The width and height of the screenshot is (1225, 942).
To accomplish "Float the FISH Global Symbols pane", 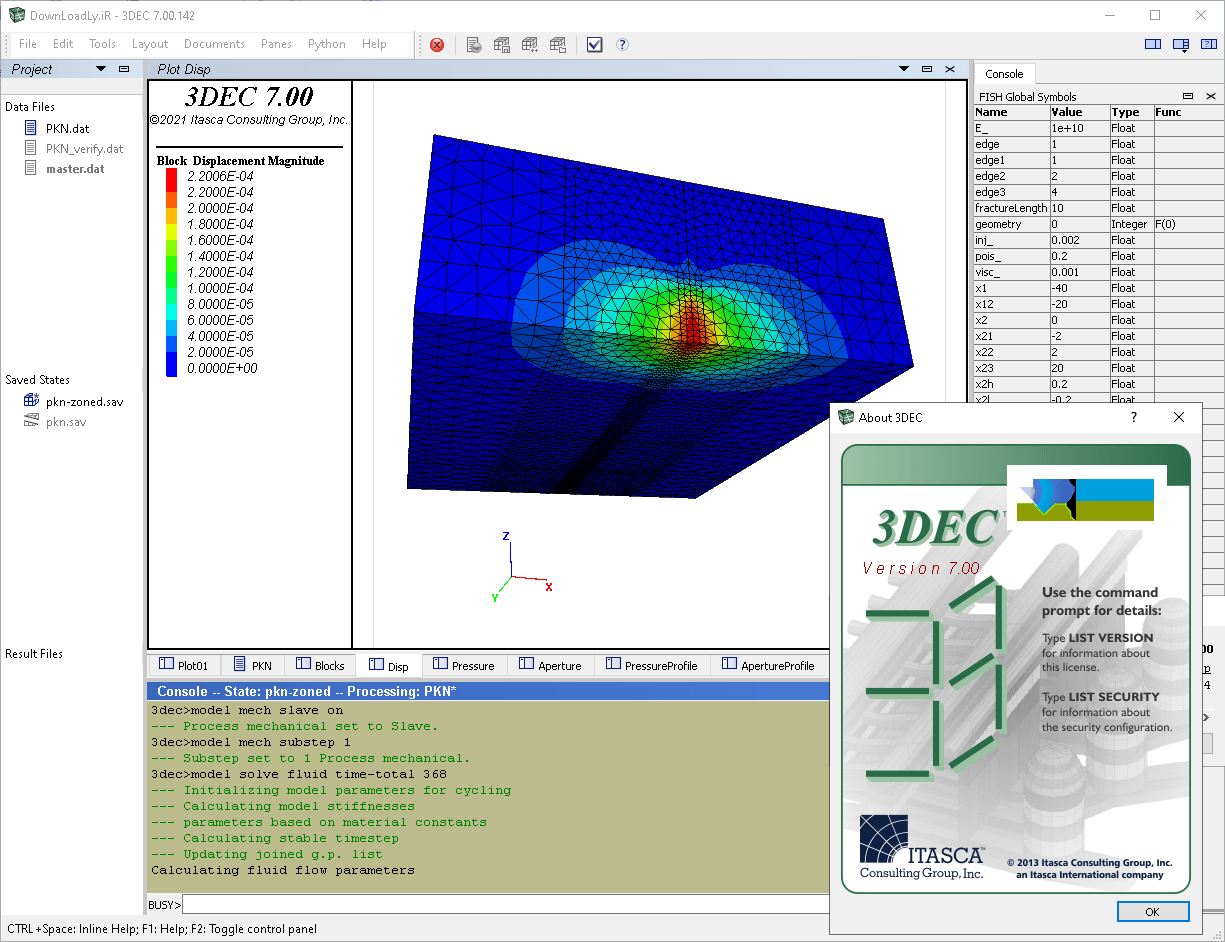I will coord(1190,97).
